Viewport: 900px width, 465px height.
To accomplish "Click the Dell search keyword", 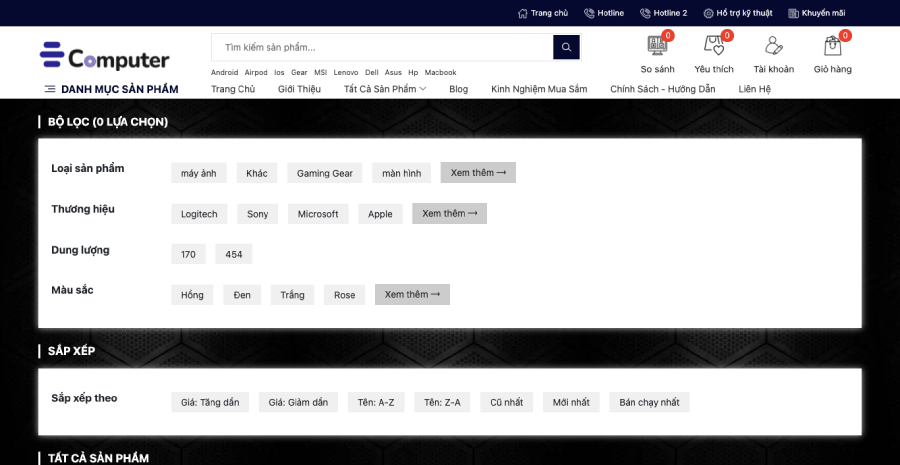I will click(371, 72).
